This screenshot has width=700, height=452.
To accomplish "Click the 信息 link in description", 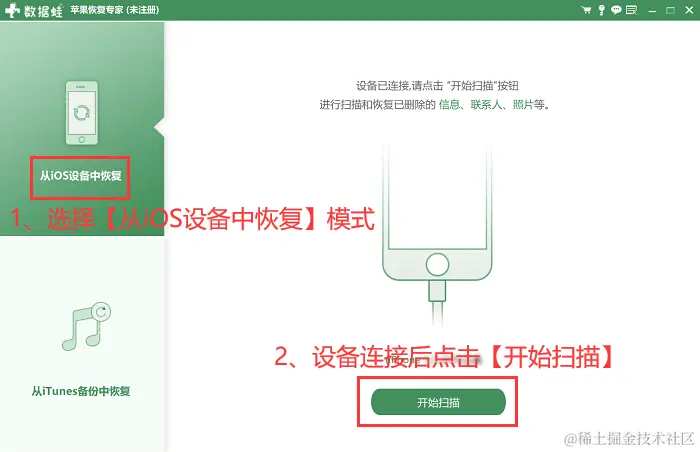I will [x=449, y=105].
